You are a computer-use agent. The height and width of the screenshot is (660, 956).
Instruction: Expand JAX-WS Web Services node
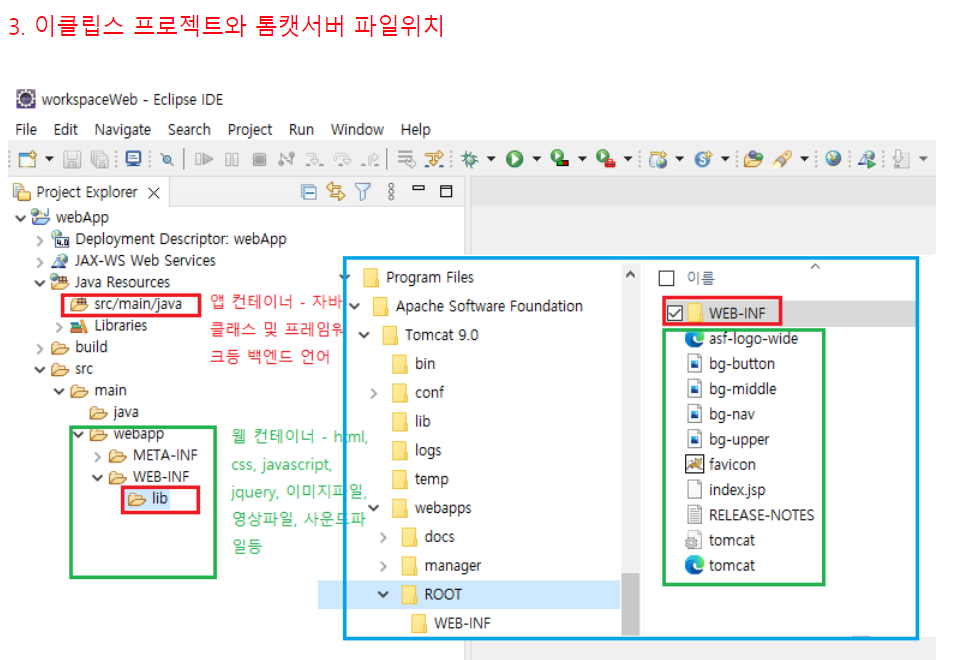(40, 262)
